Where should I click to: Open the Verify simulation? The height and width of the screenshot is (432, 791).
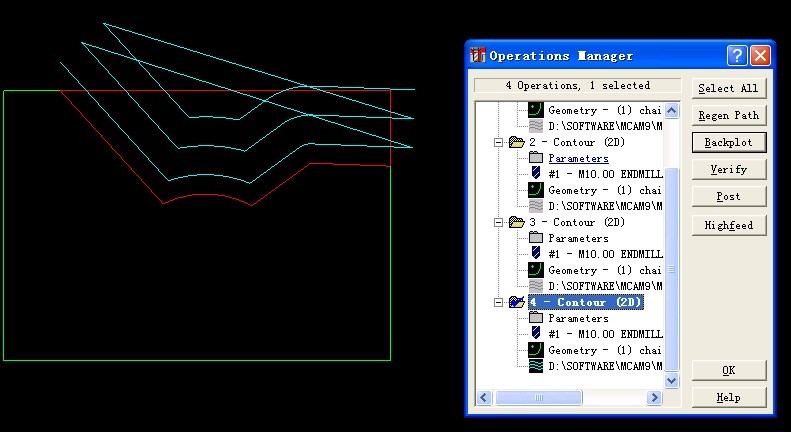[728, 170]
